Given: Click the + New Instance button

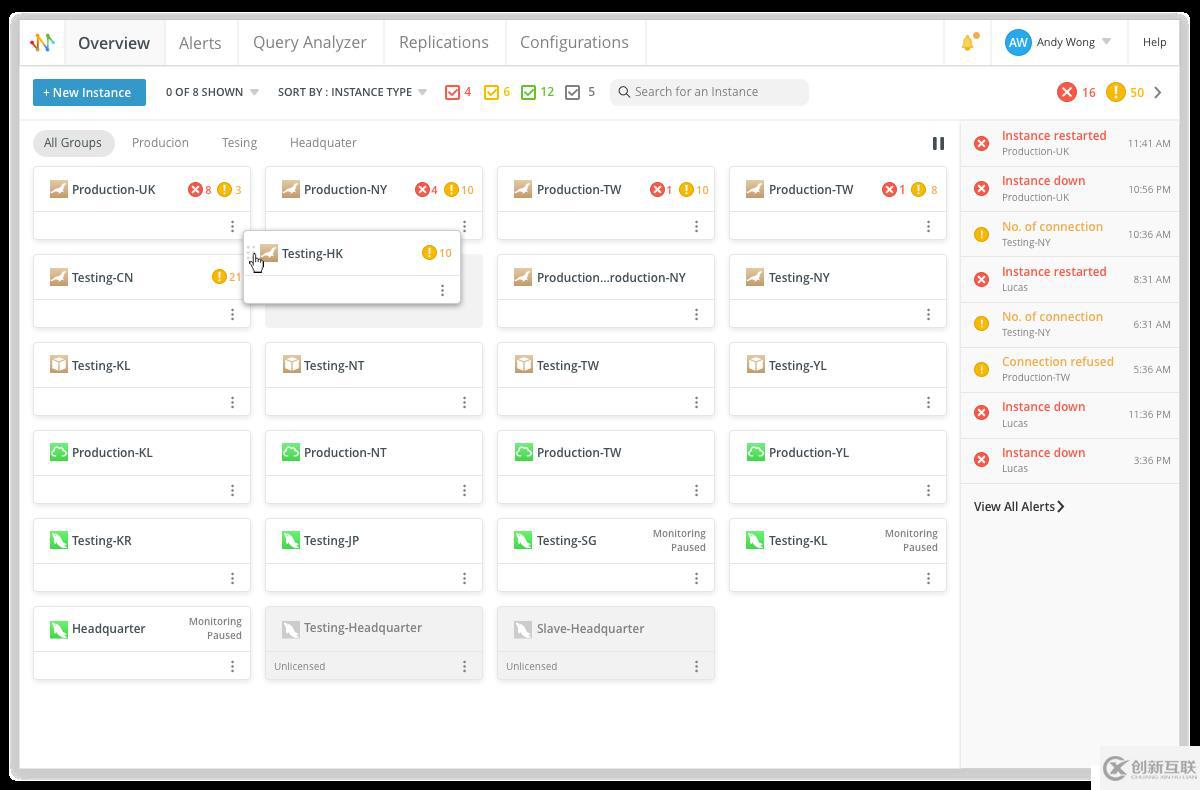Looking at the screenshot, I should coord(89,92).
